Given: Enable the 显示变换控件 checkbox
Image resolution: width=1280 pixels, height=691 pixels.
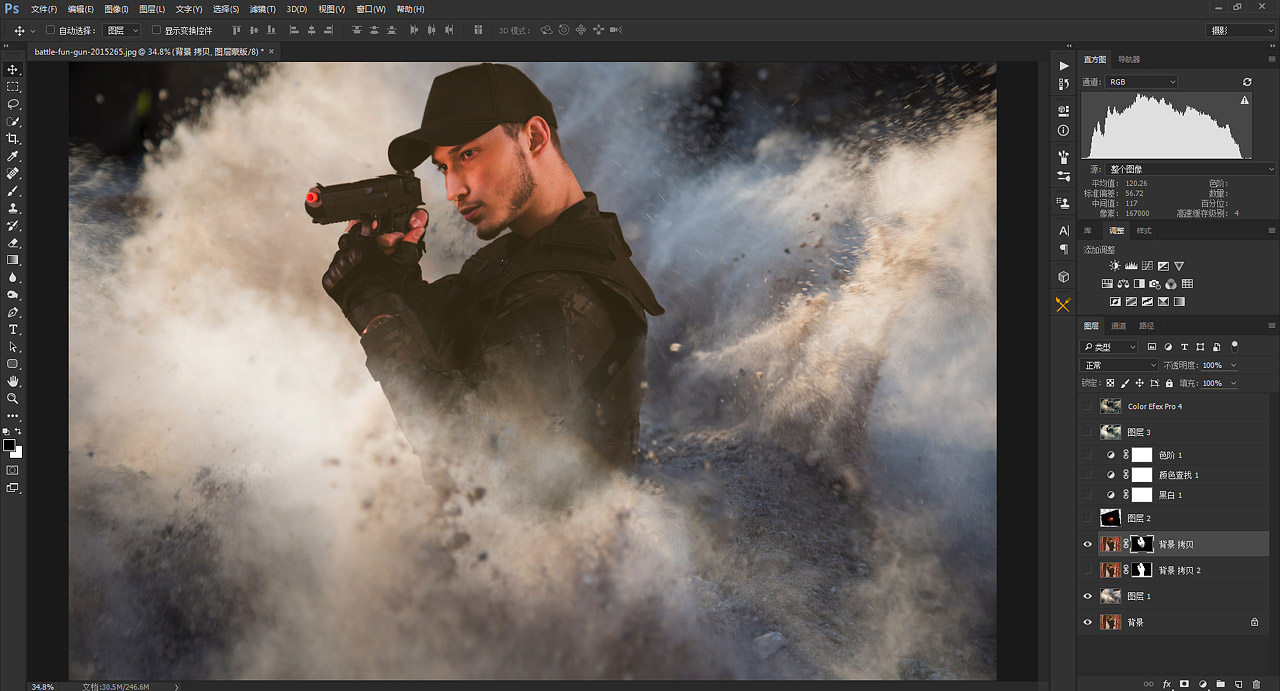Looking at the screenshot, I should click(156, 31).
